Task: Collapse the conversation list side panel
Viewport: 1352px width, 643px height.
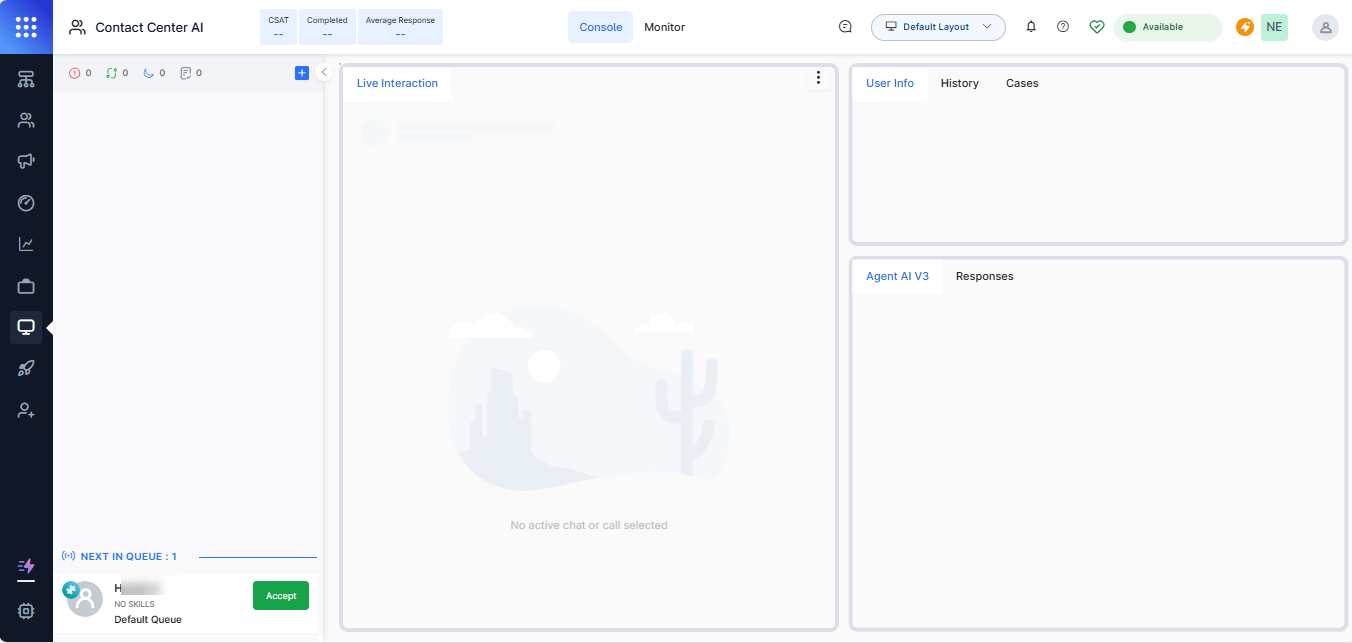Action: pyautogui.click(x=324, y=72)
